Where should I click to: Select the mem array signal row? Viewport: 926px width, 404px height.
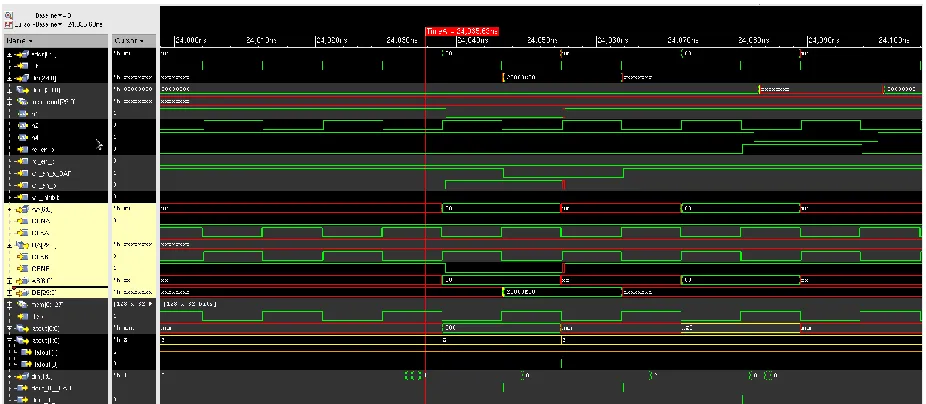[56, 304]
